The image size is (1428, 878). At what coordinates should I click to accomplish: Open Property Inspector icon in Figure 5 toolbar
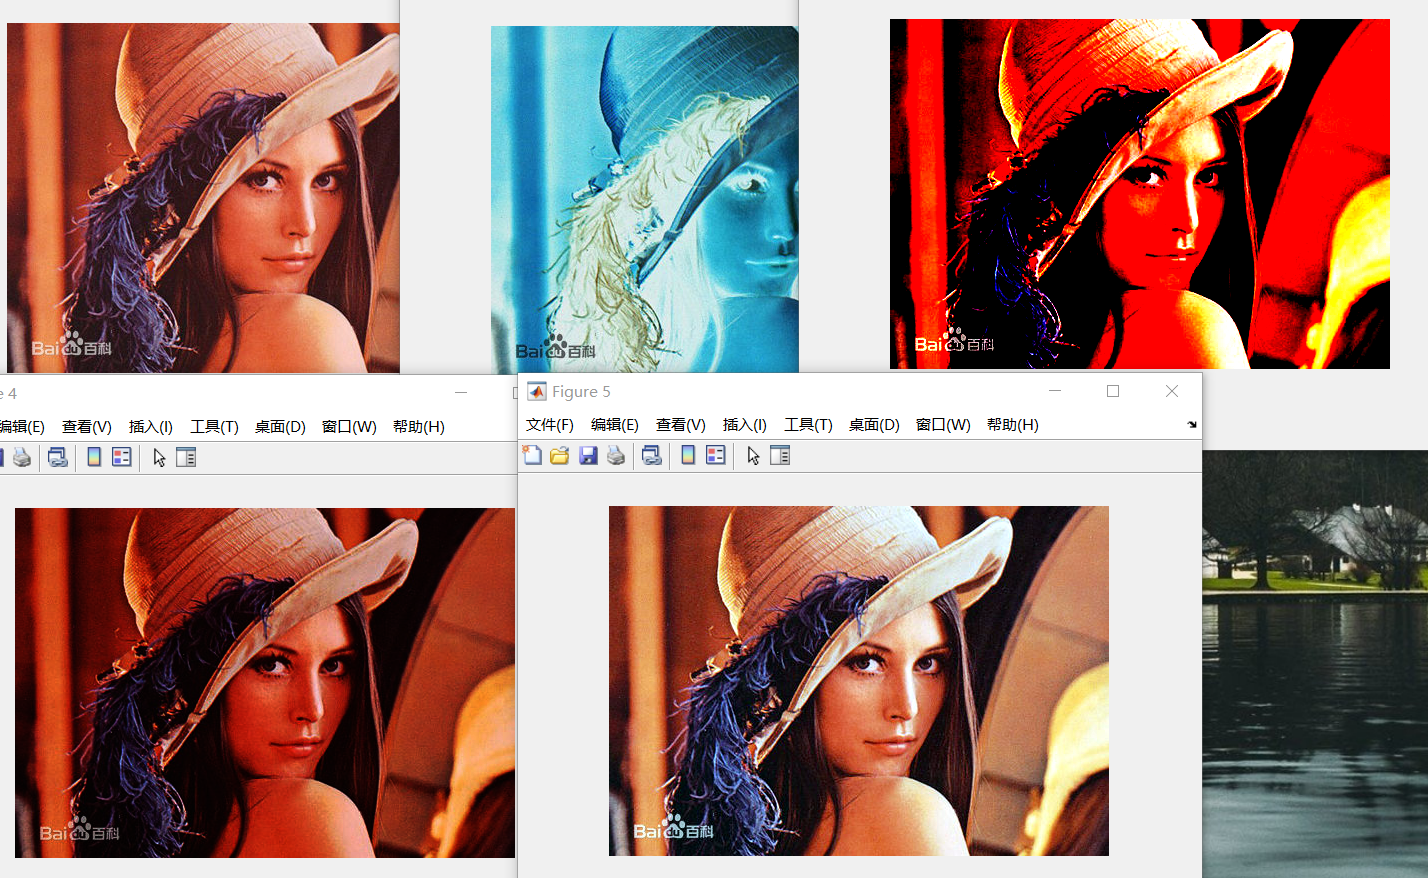coord(780,456)
